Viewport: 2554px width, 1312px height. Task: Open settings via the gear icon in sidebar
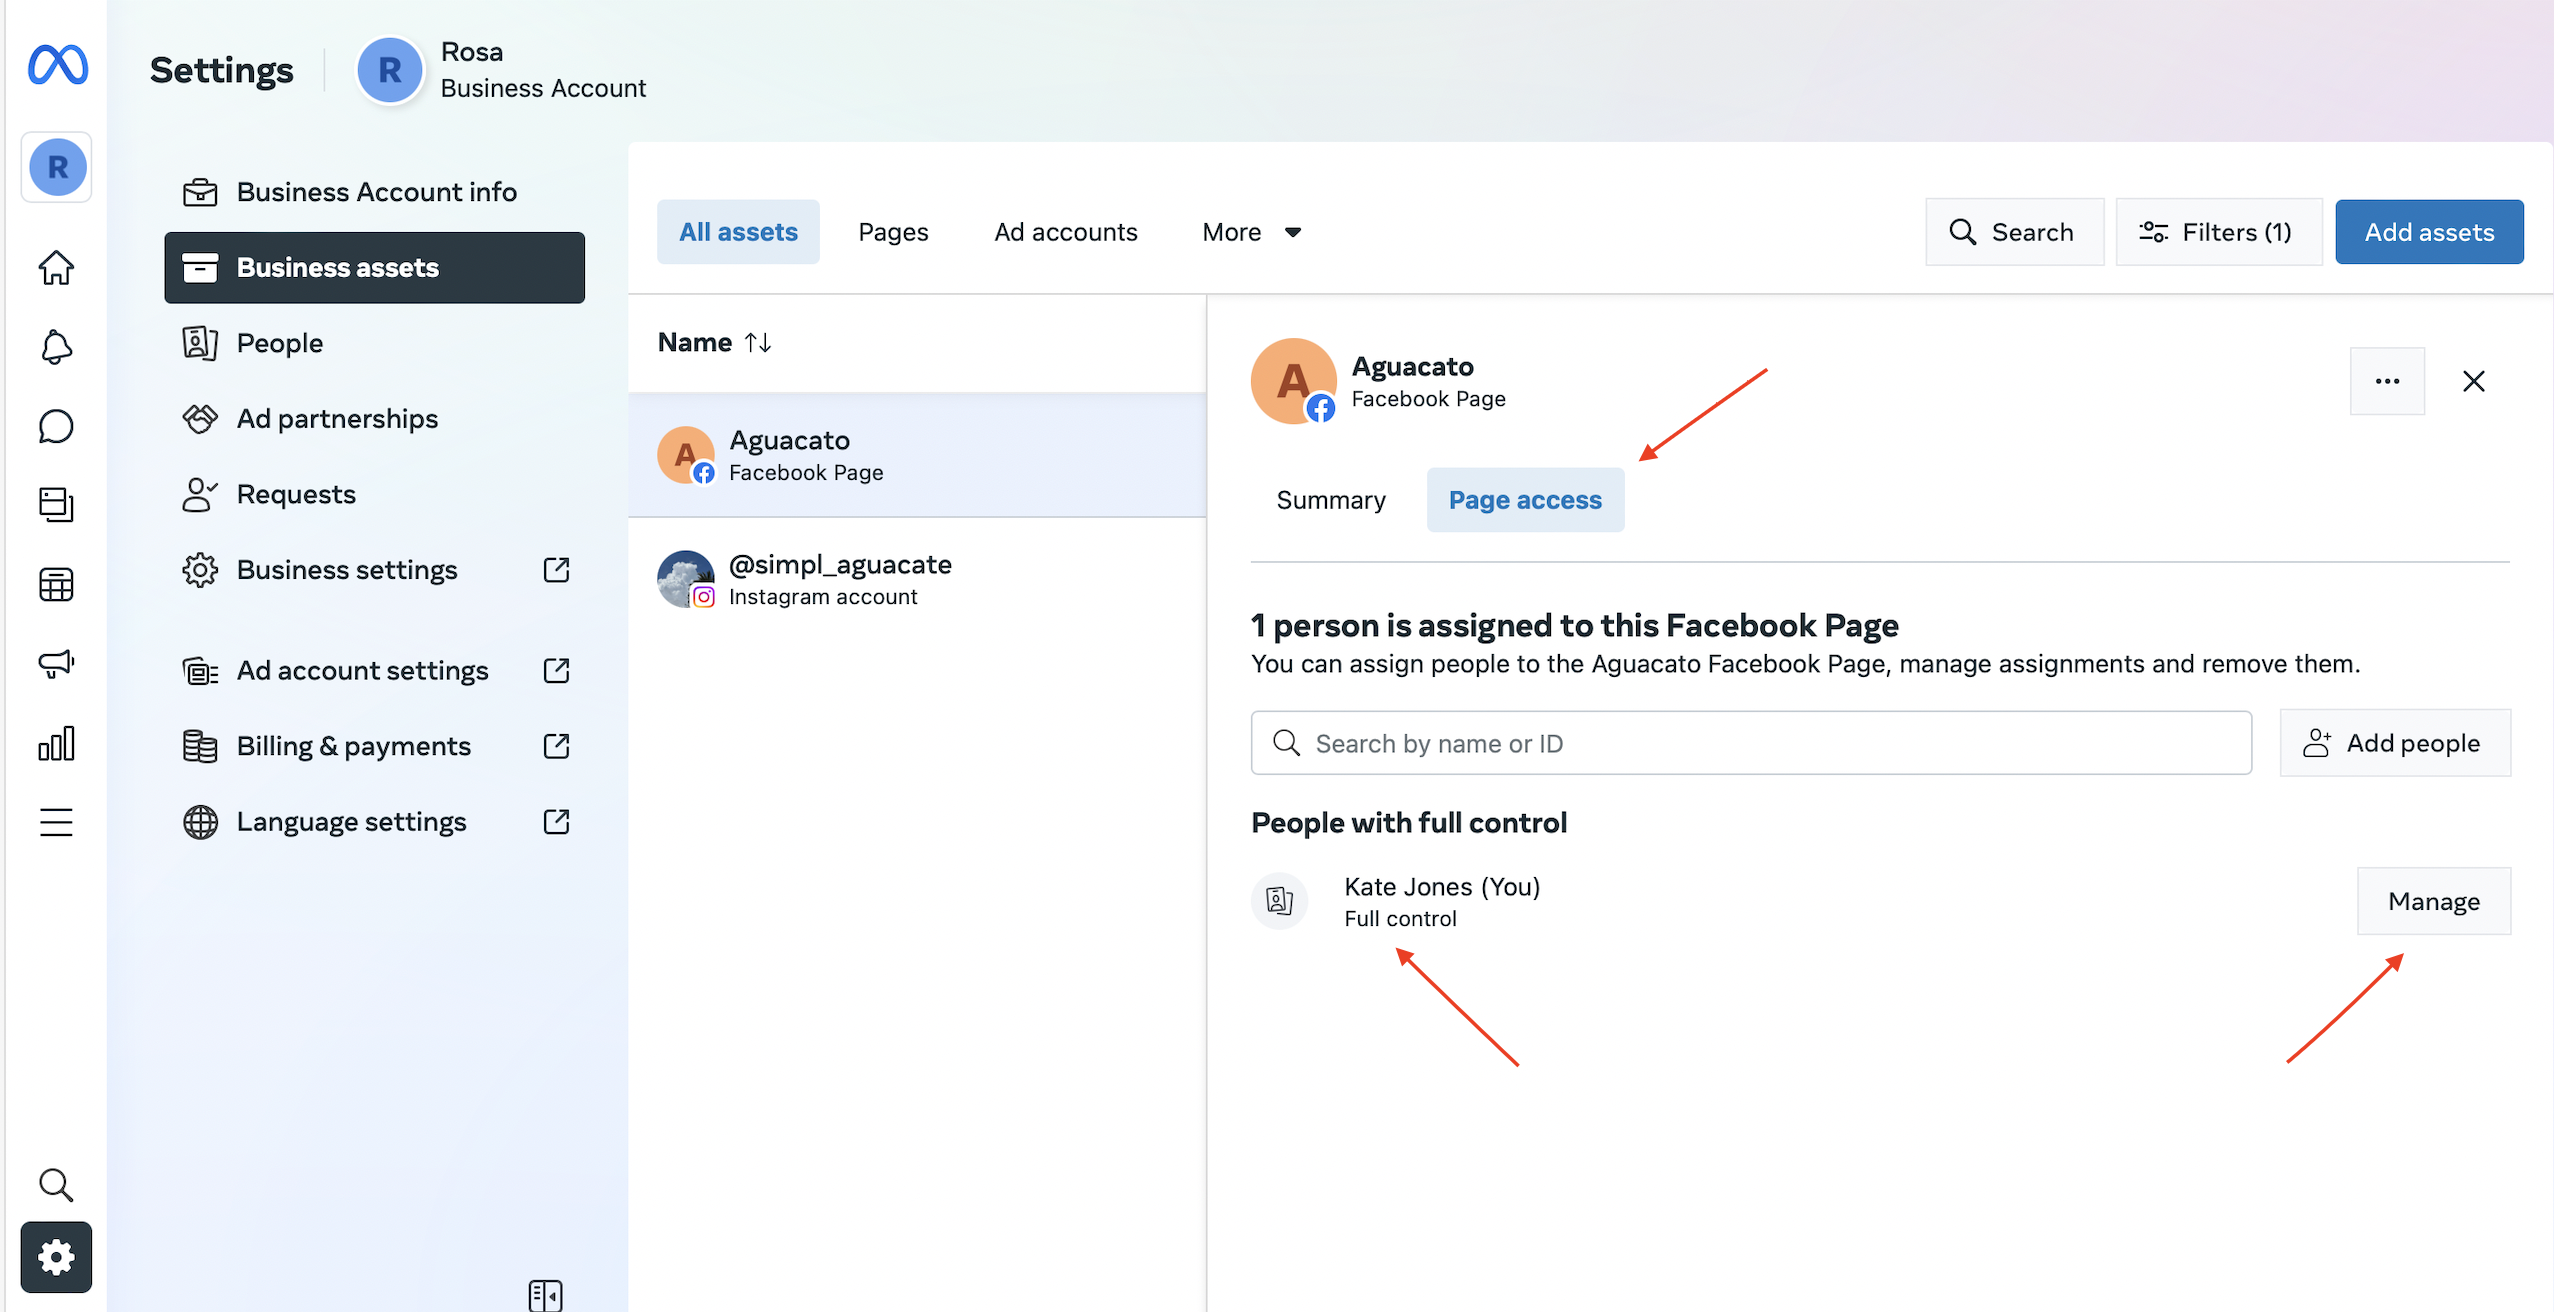pos(56,1257)
